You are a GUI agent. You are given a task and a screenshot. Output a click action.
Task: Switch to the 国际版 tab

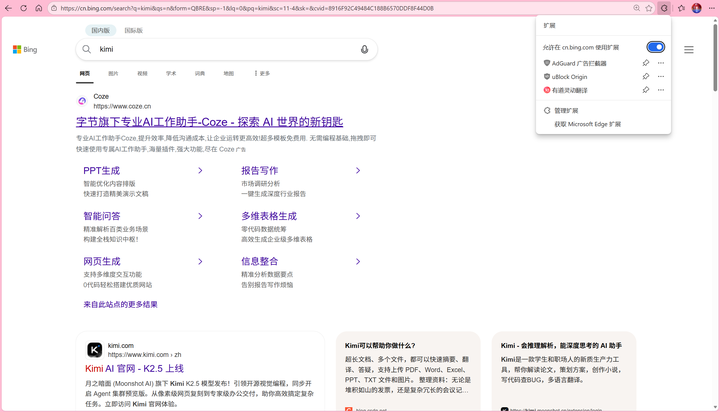pos(134,30)
